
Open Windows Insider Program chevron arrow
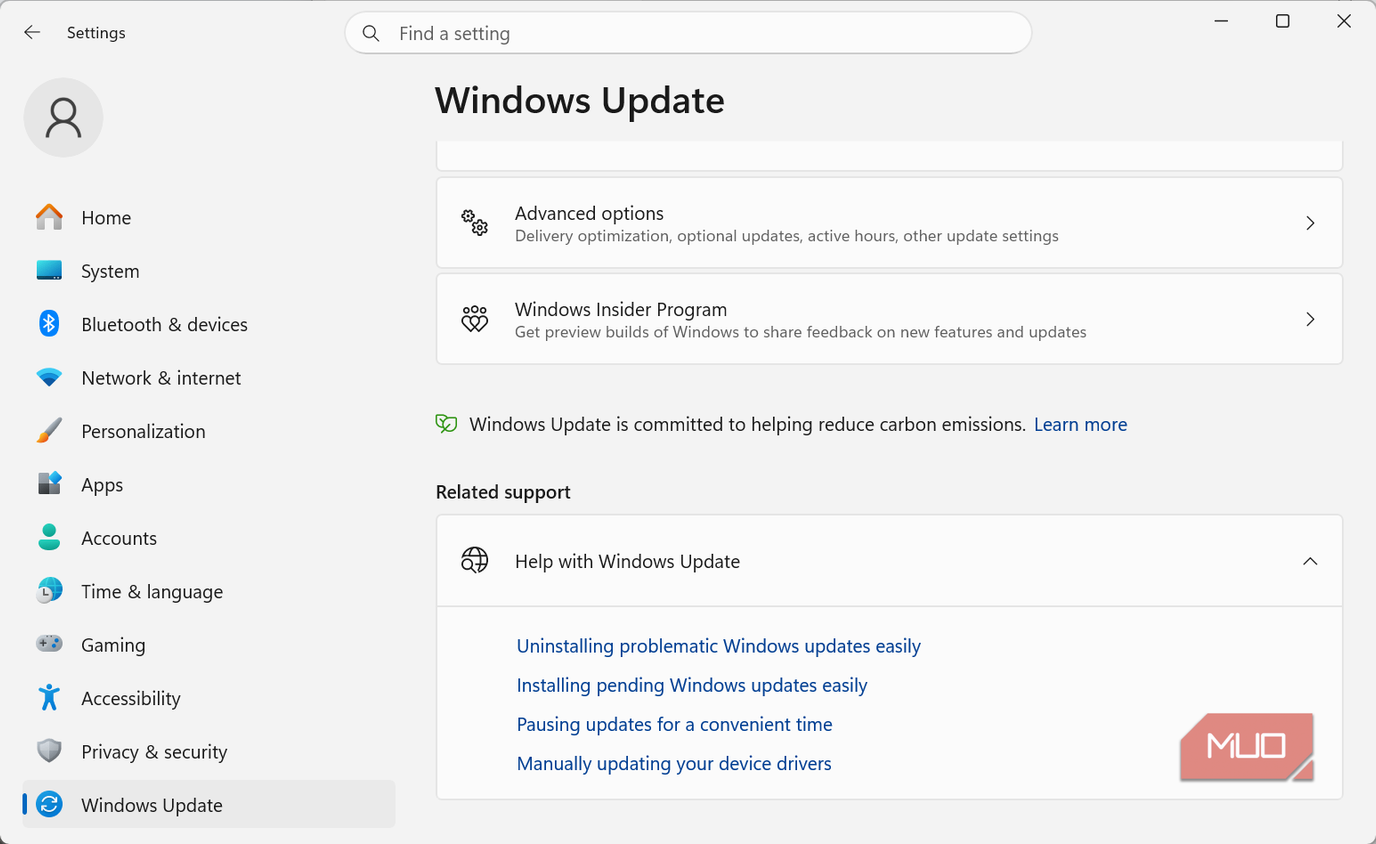point(1310,319)
